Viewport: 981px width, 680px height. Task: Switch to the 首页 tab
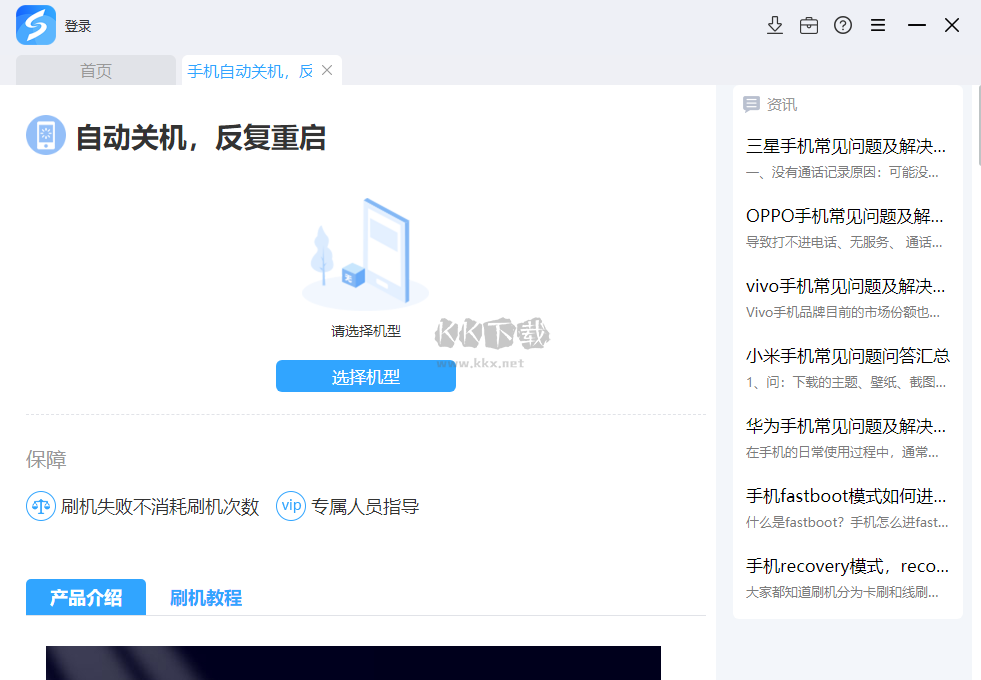(94, 70)
